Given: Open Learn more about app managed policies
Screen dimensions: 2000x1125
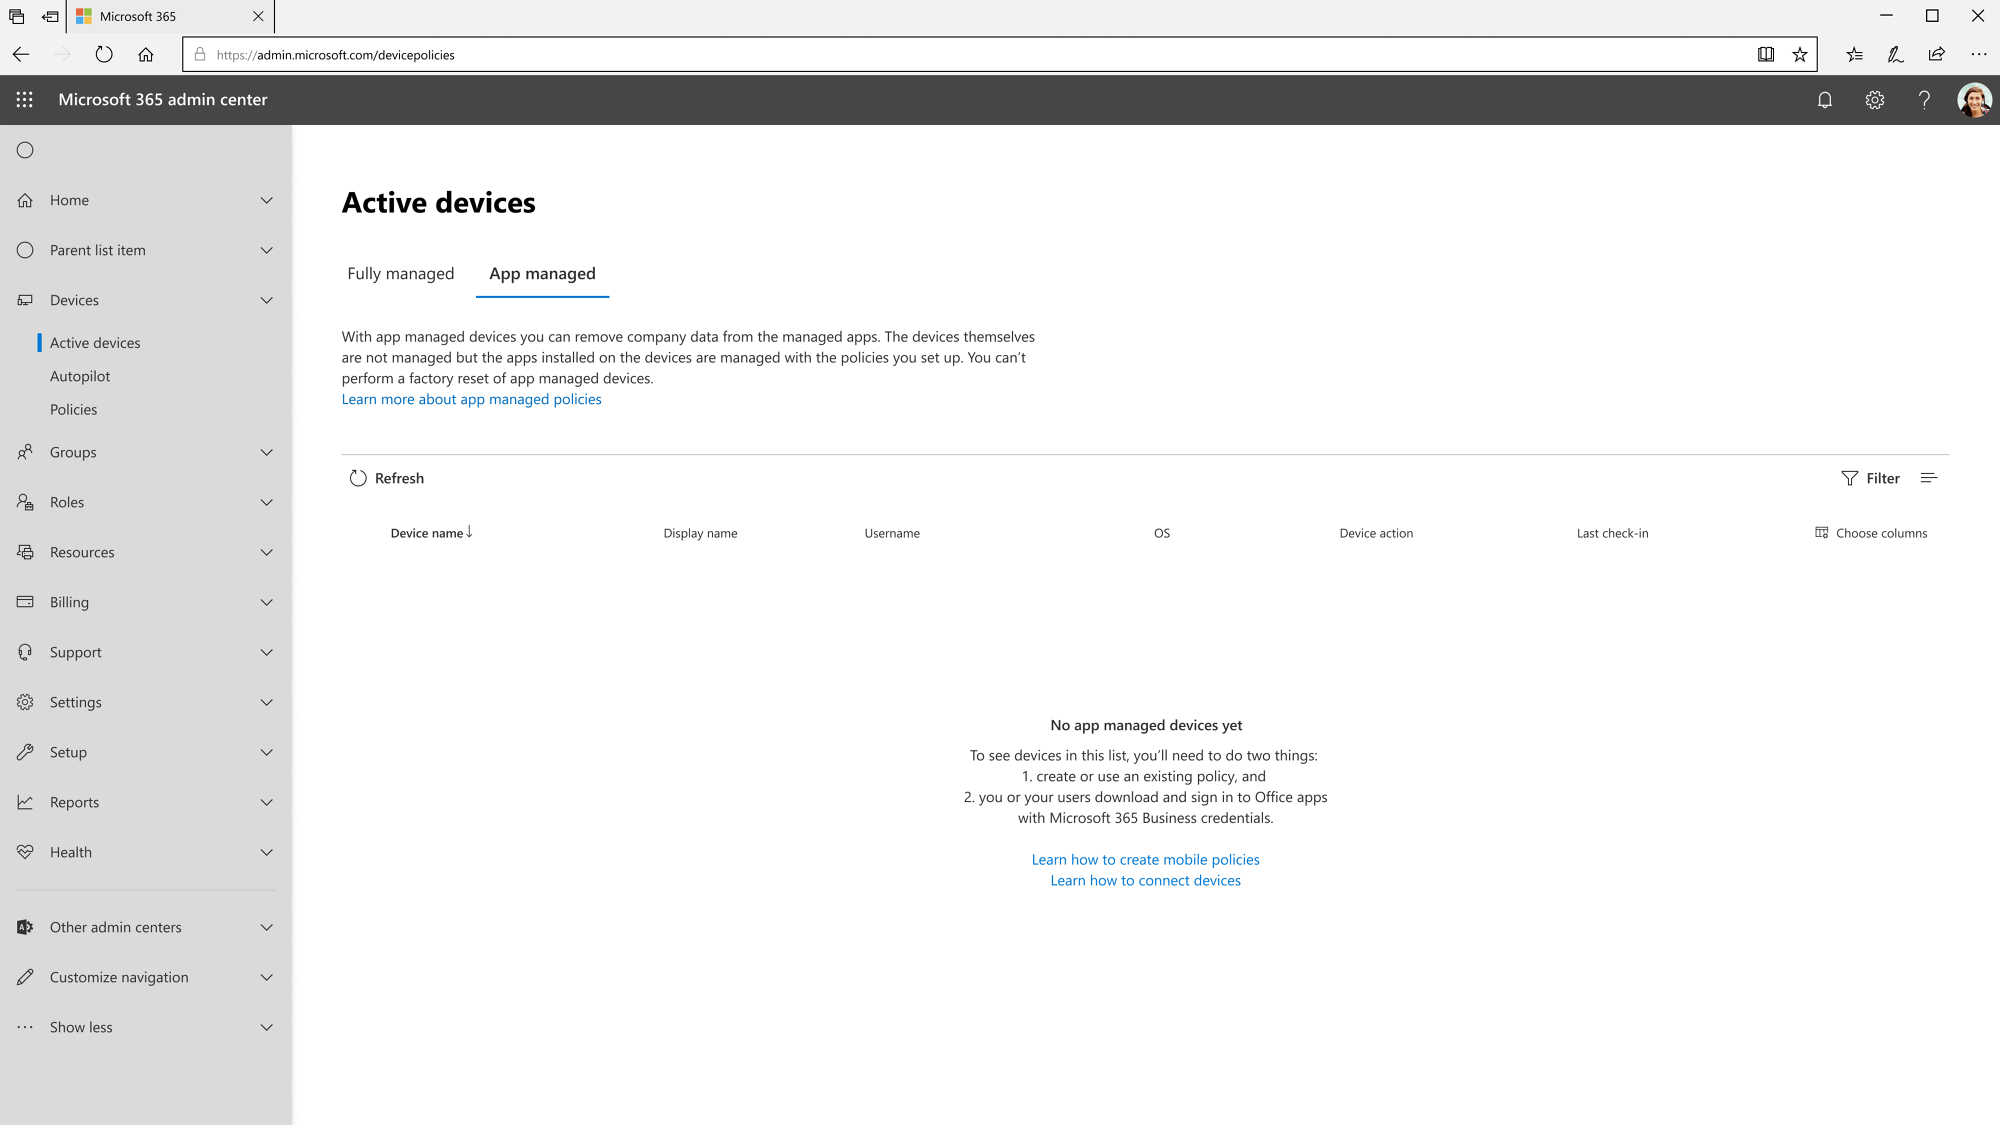Looking at the screenshot, I should [x=471, y=399].
